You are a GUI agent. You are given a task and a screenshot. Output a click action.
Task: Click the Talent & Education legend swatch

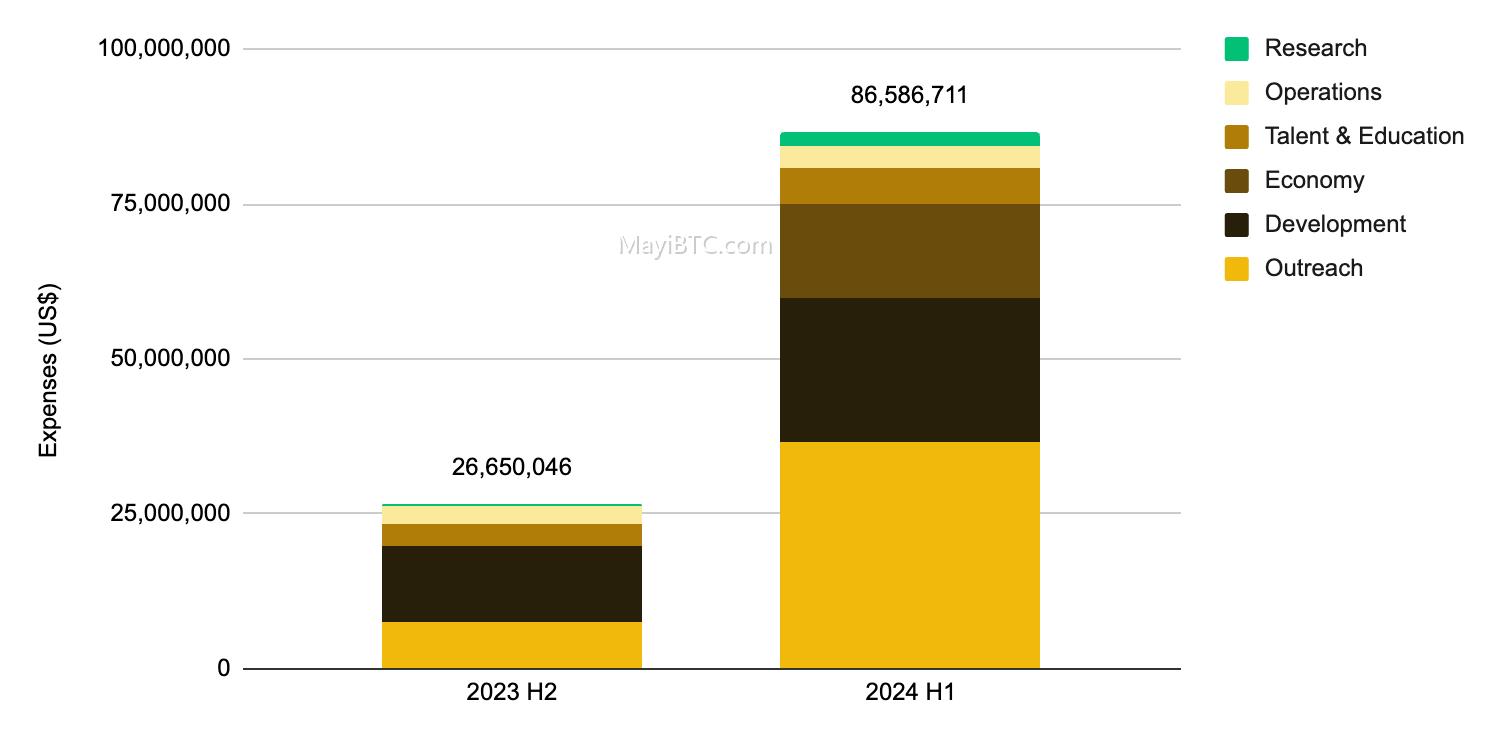pos(1236,136)
